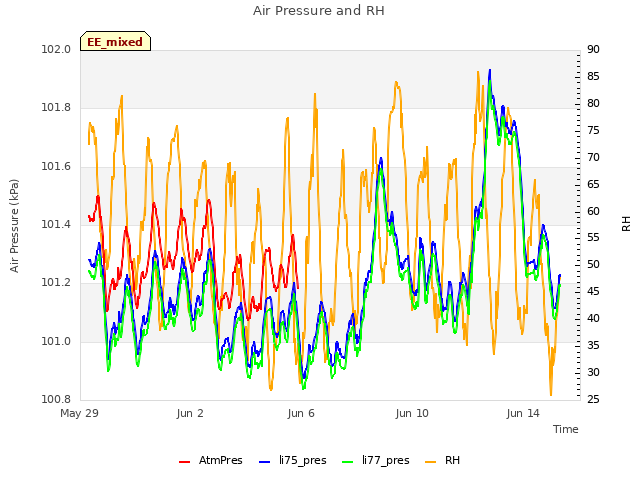The width and height of the screenshot is (640, 480).
Task: Click the 101.4 pressure axis value
Action: [56, 225]
